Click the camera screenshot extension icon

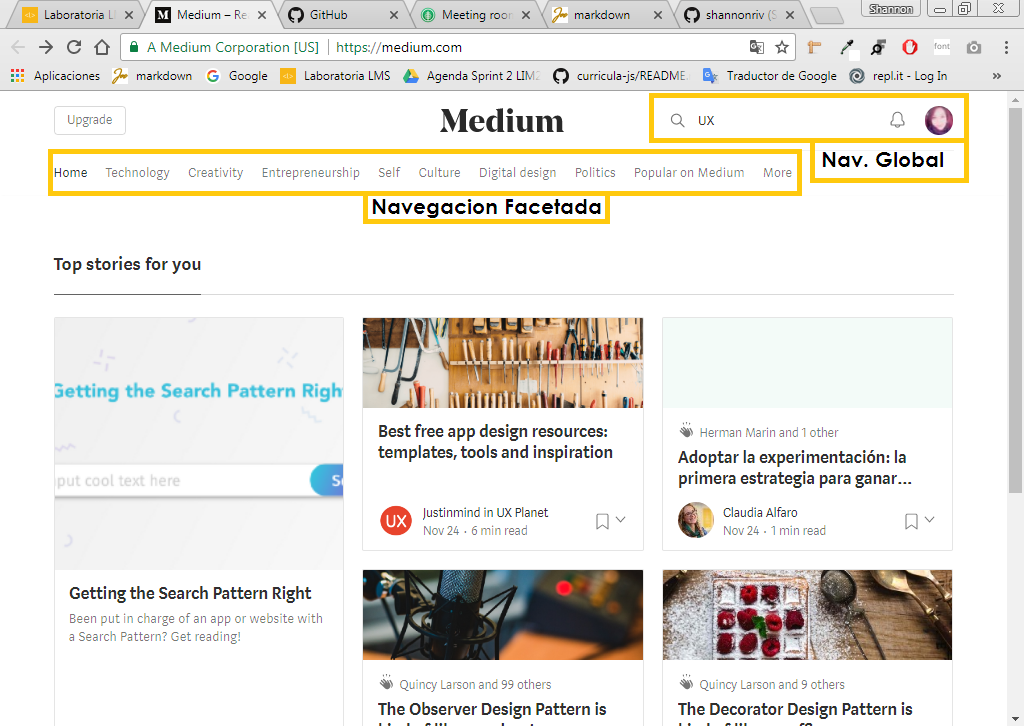click(974, 47)
